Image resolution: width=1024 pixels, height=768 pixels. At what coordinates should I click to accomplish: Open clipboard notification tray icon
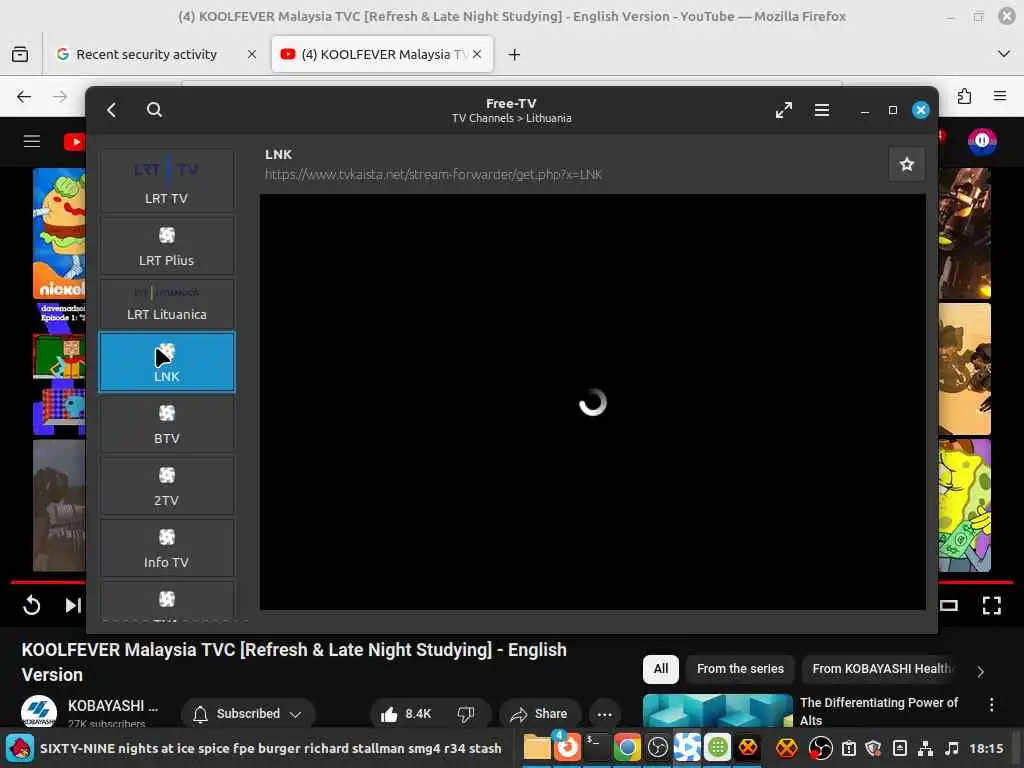848,748
